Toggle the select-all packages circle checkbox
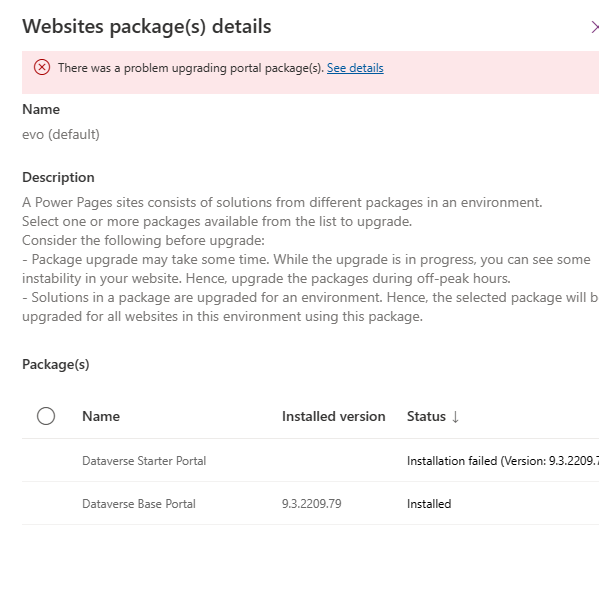The image size is (599, 598). pyautogui.click(x=46, y=416)
